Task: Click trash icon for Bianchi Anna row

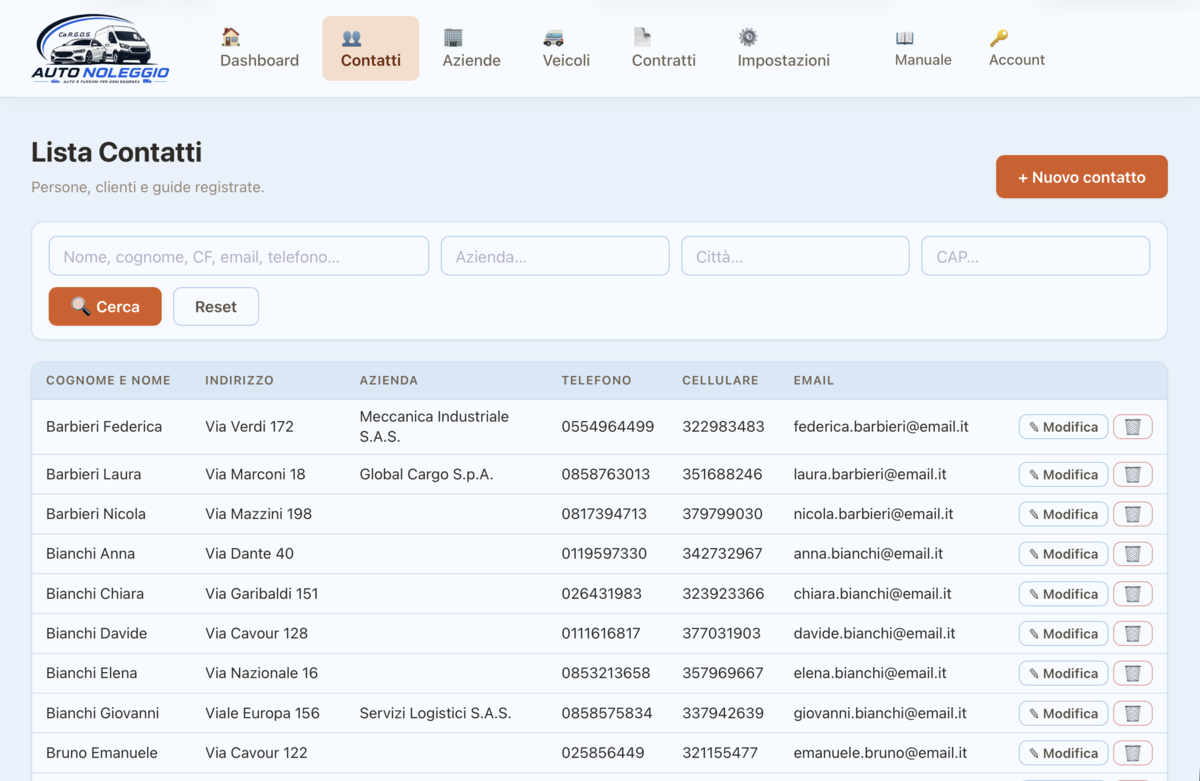Action: [x=1133, y=554]
